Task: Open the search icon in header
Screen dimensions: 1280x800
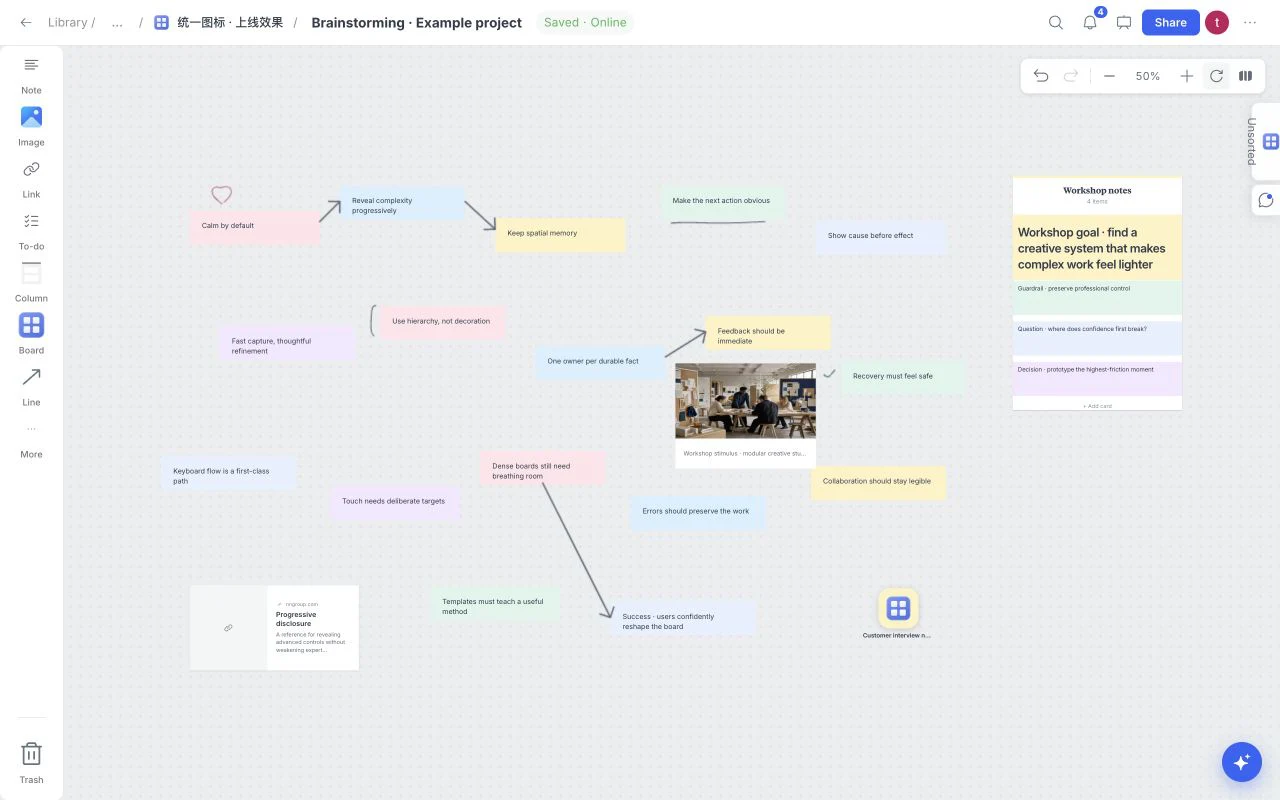Action: [x=1056, y=22]
